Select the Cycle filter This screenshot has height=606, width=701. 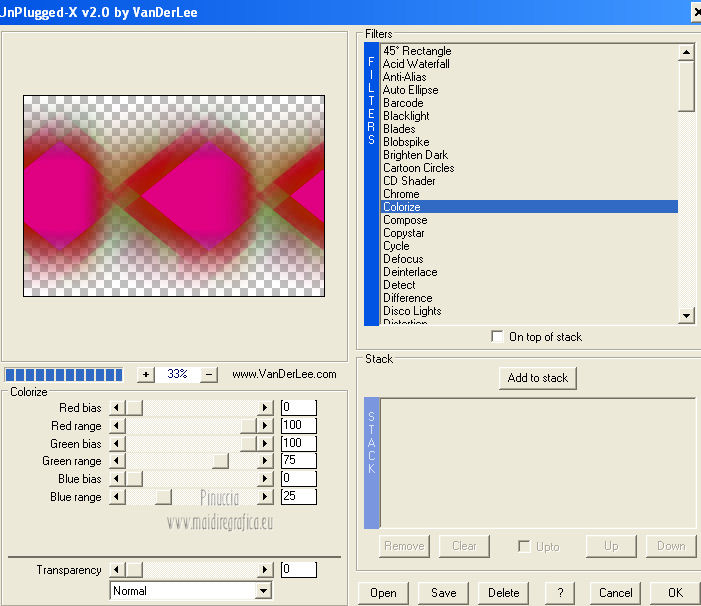529,245
